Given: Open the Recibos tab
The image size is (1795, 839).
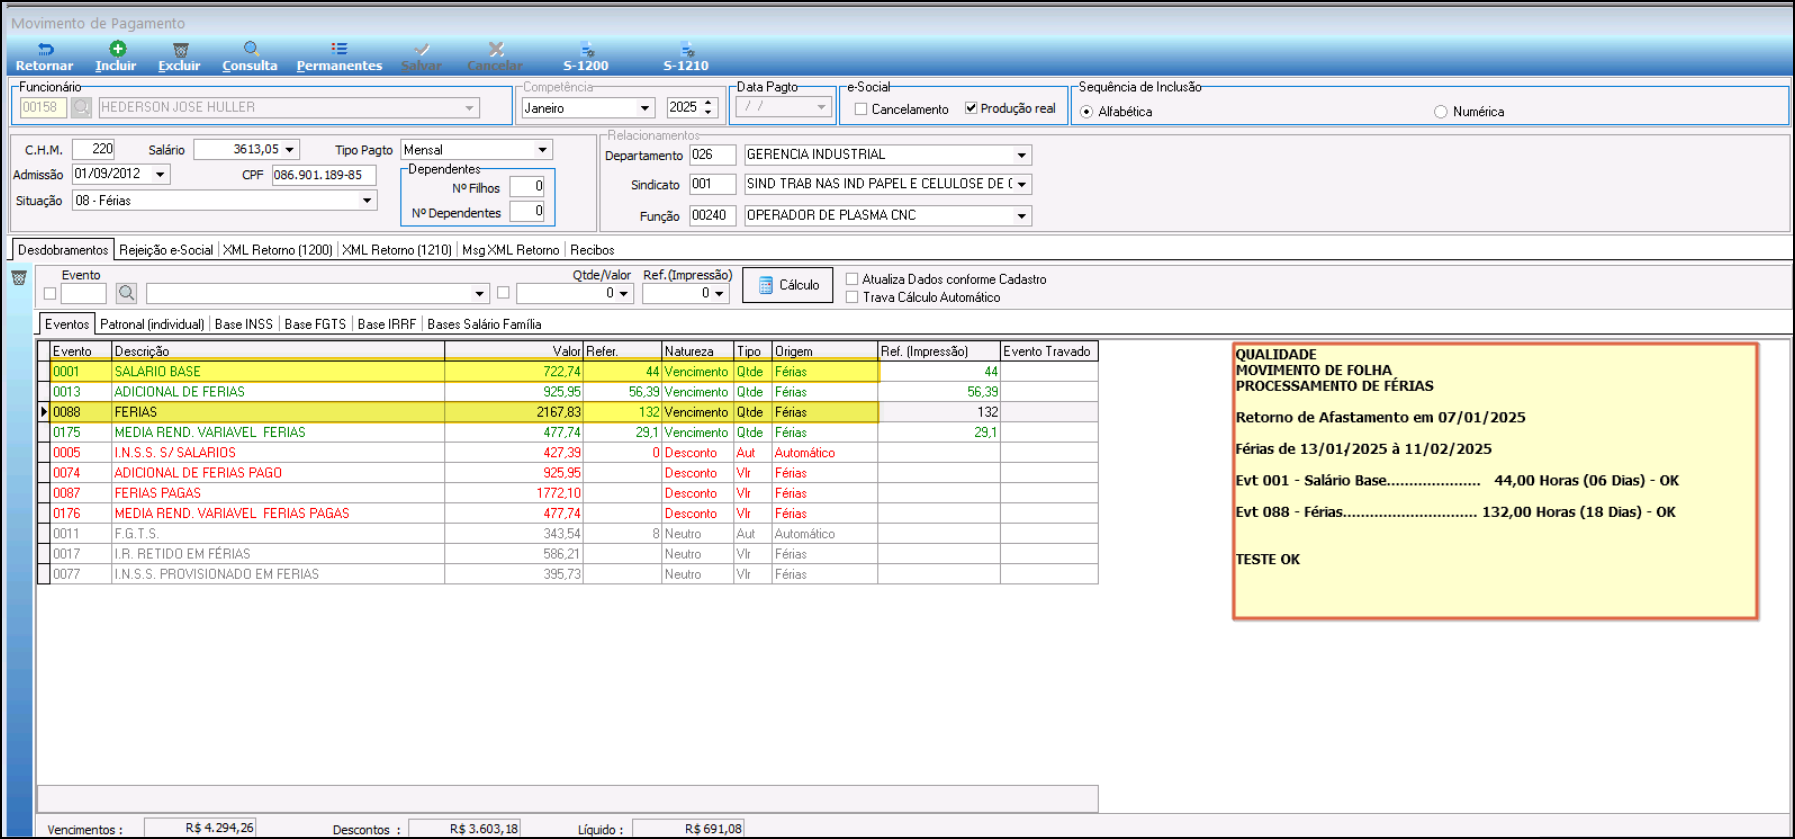Looking at the screenshot, I should [x=592, y=250].
